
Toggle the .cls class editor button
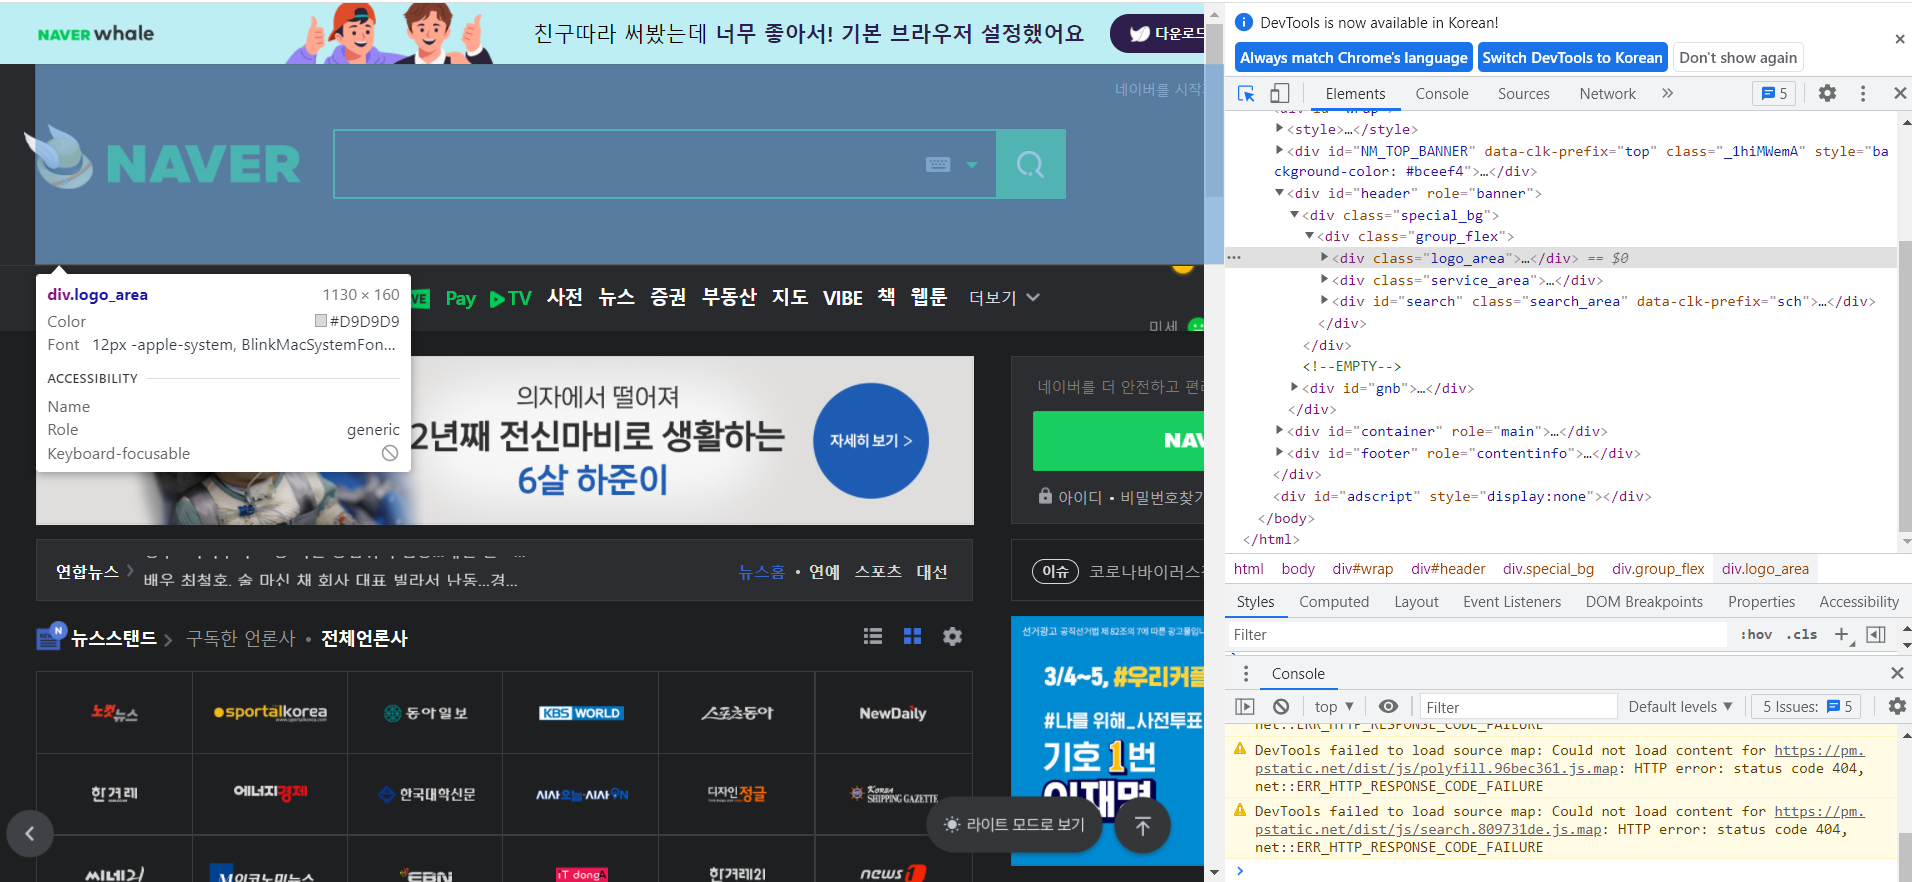coord(1801,635)
